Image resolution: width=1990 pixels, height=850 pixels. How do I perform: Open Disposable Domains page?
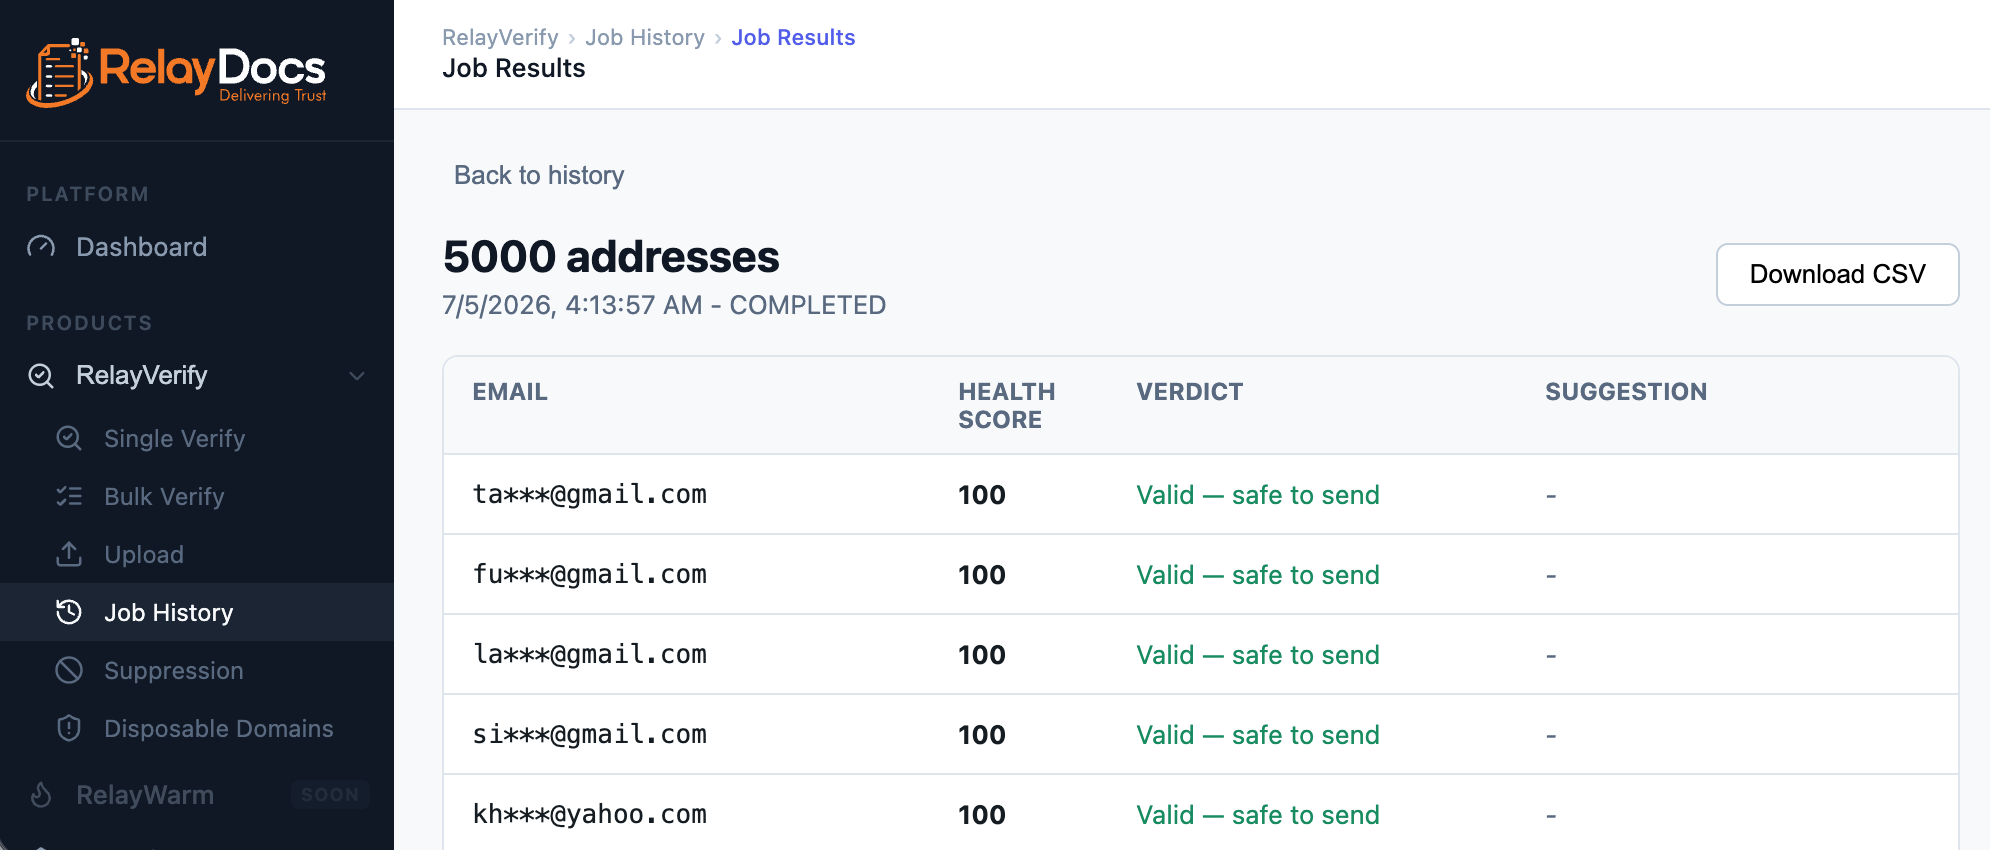point(219,729)
